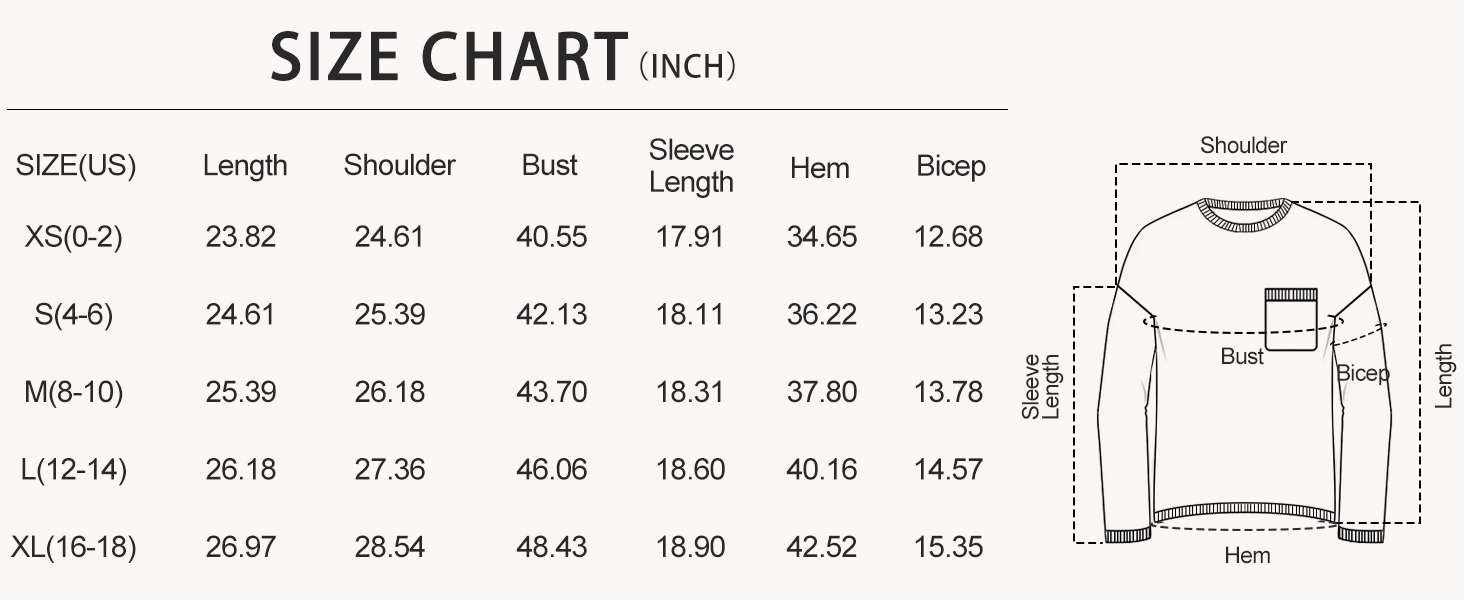Click the bust value 42.13 for size S
This screenshot has height=600, width=1464.
click(x=551, y=315)
